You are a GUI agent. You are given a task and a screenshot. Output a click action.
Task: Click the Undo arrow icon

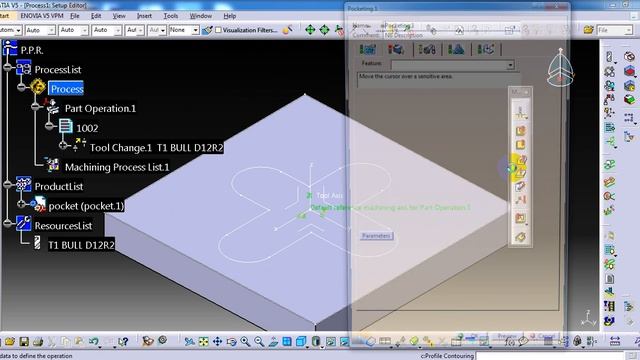click(93, 341)
